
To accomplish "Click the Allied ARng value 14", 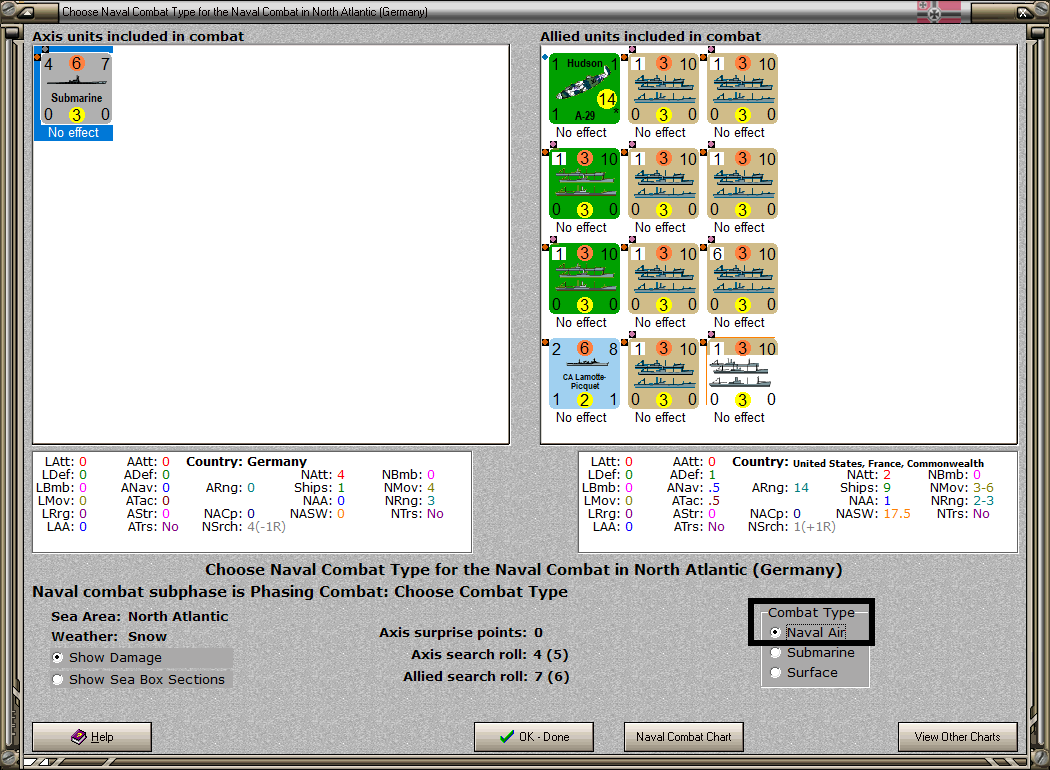I will click(802, 487).
